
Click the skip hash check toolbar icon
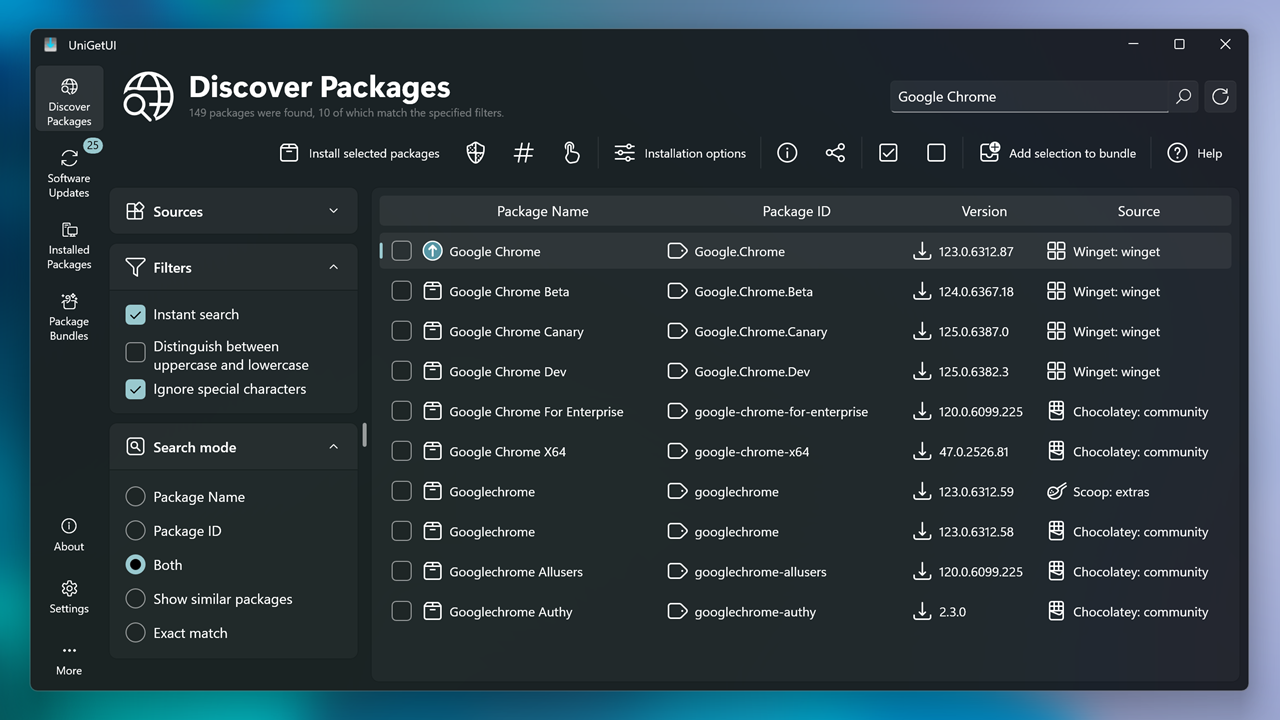523,152
